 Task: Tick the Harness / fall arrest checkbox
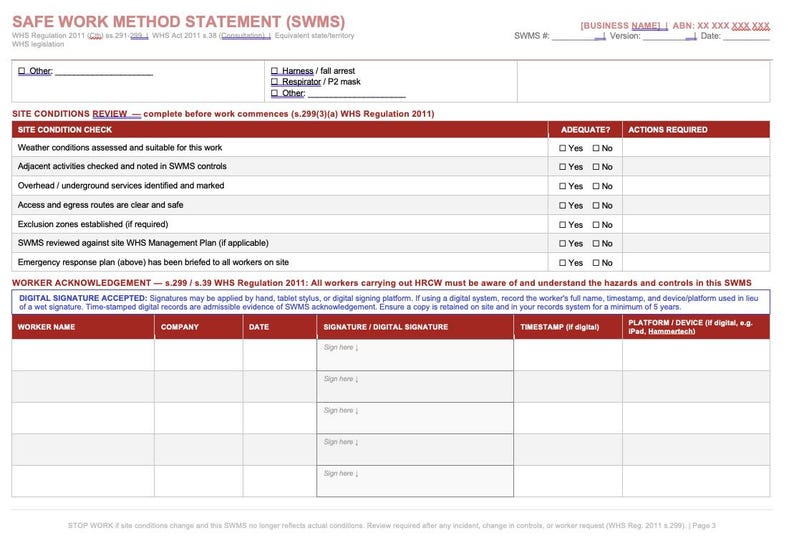274,71
